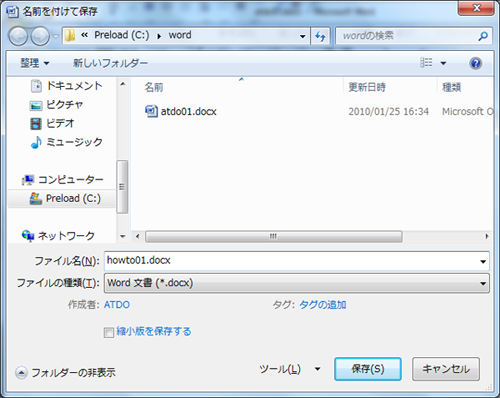Screen dimensions: 500x398
Task: Click navigation pane scroll up arrow
Action: (x=123, y=84)
